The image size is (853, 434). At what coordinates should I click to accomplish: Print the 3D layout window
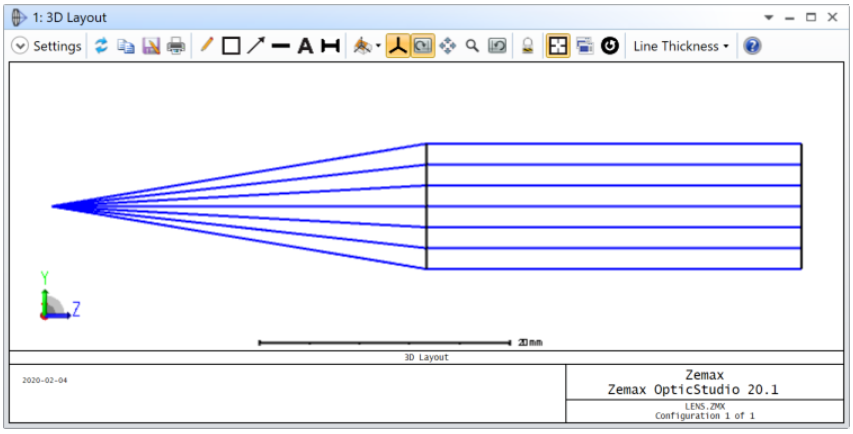(x=176, y=46)
